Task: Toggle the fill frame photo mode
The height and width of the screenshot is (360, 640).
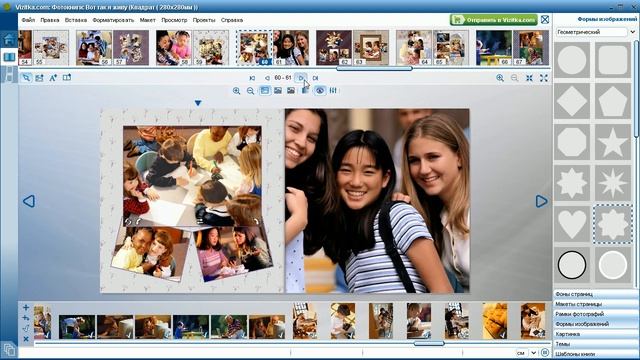Action: (x=264, y=91)
